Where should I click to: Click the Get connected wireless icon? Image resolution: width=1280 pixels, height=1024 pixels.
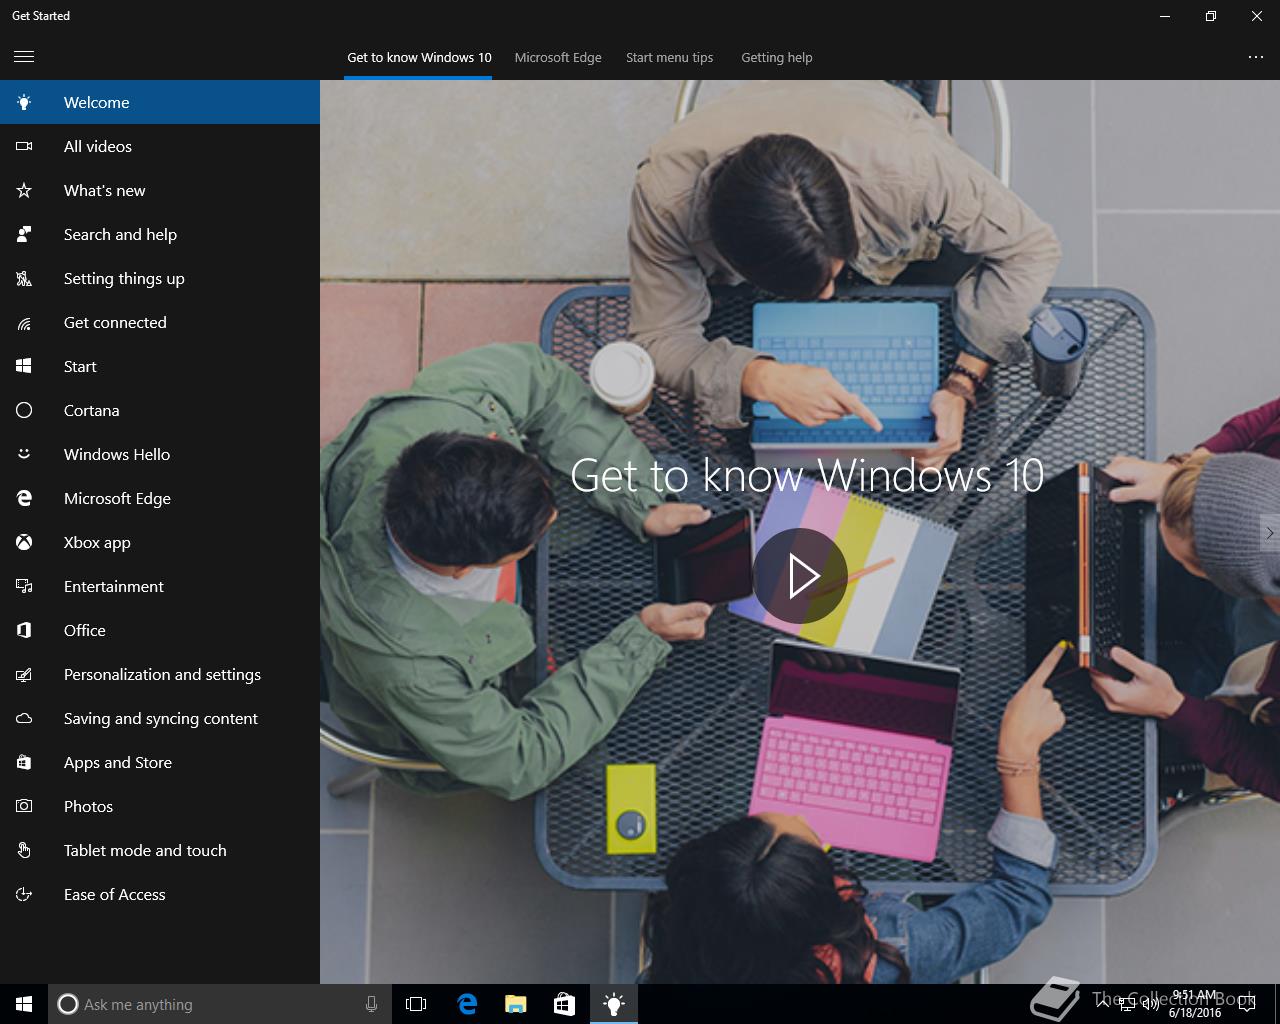[x=24, y=322]
